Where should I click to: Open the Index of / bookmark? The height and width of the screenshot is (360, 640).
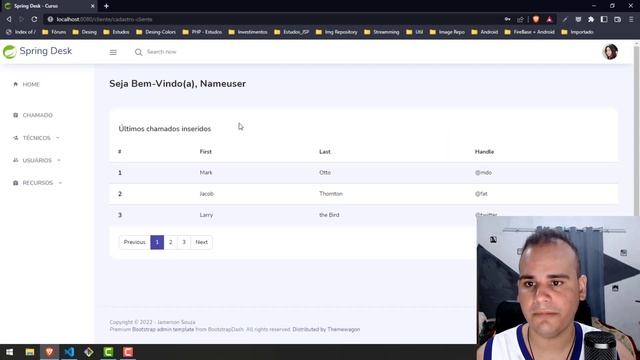point(20,32)
